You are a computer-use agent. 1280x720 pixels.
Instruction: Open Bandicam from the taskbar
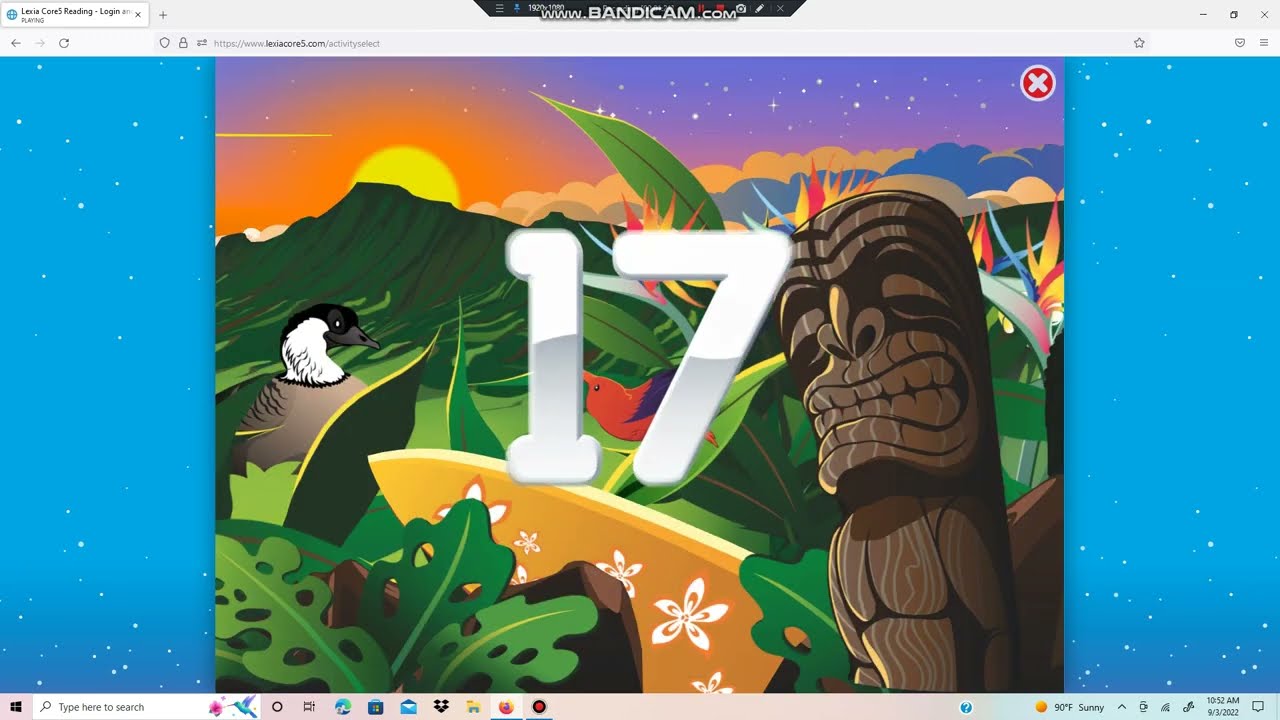(x=538, y=707)
